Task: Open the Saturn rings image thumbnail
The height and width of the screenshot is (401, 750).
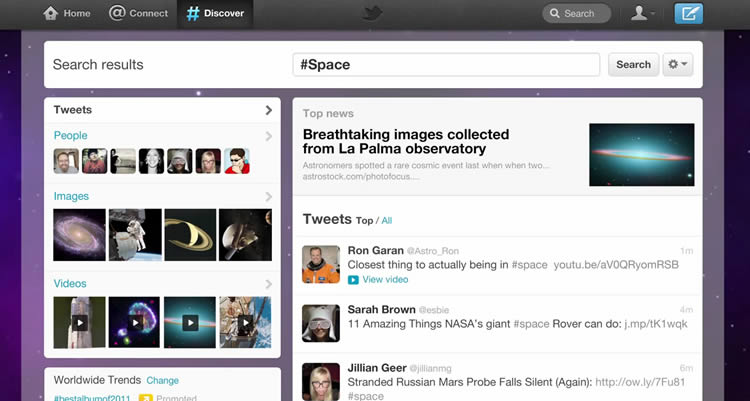Action: (190, 235)
